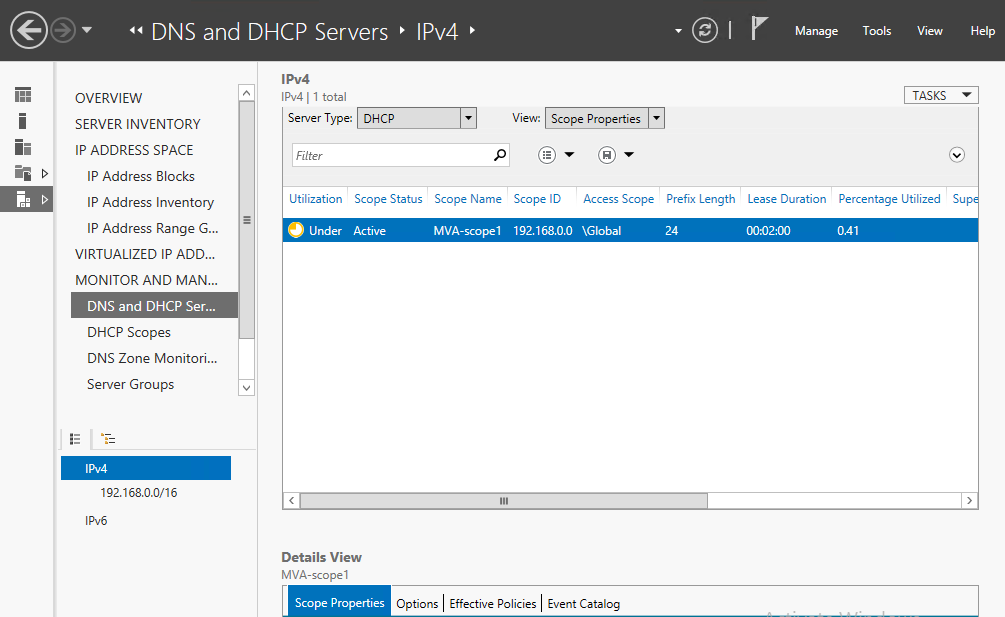Refresh the Server Manager view
Screen dimensions: 1005x617
click(705, 31)
